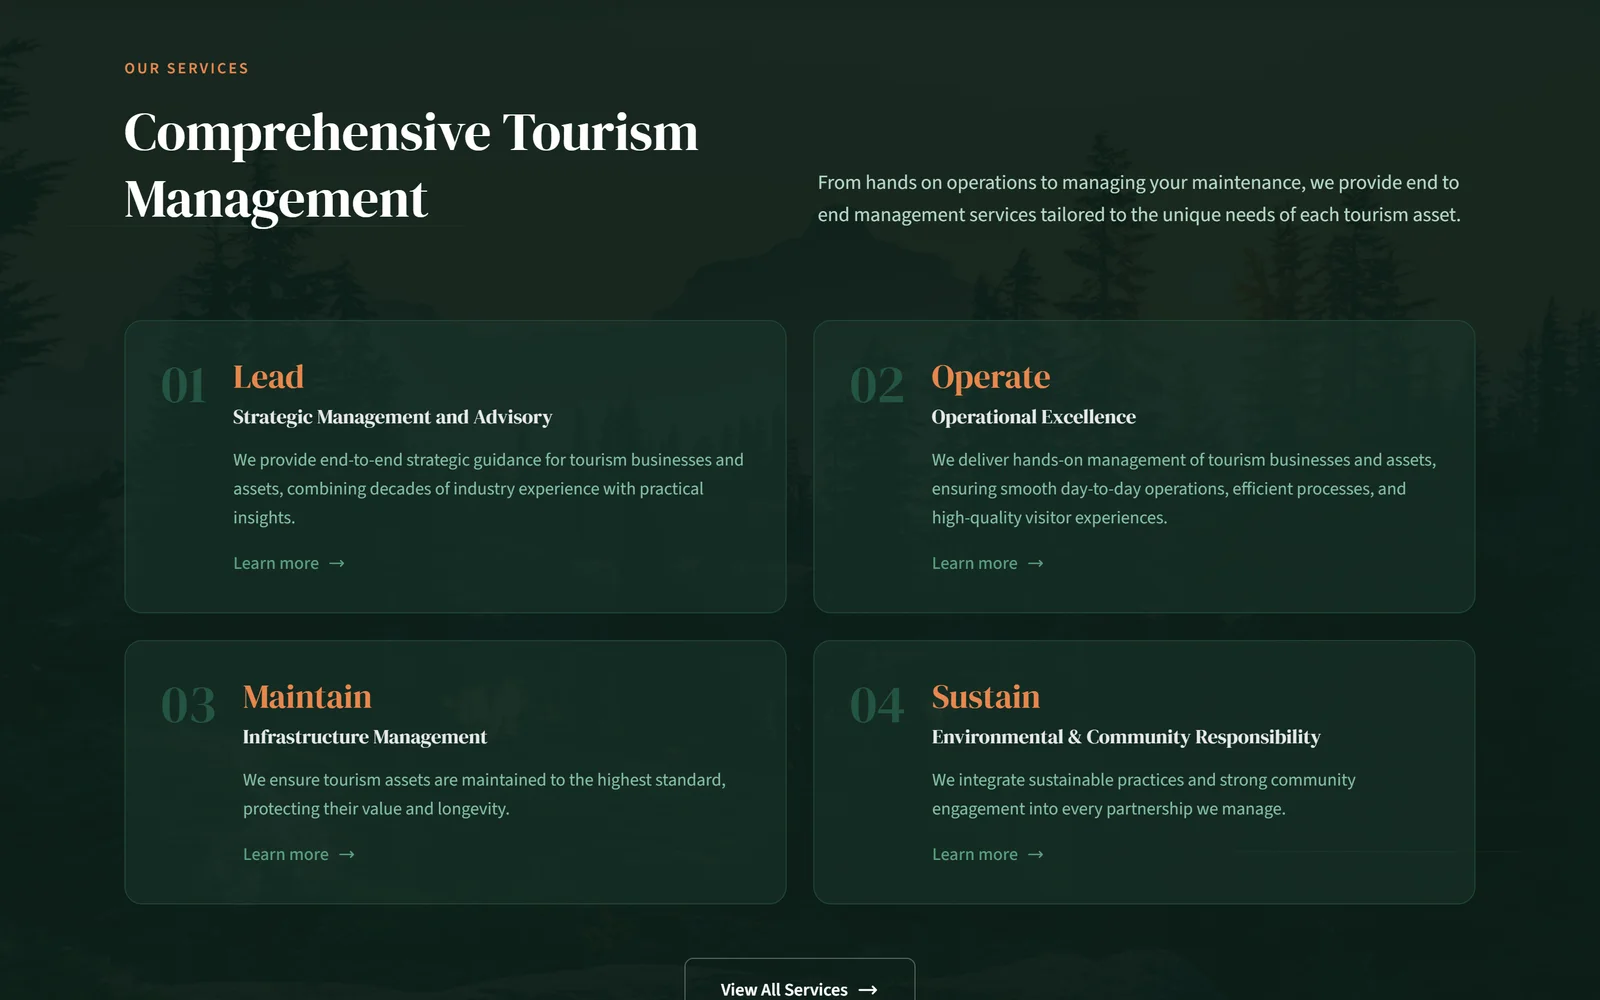Click Maintain description about highest standard
Screen dimensions: 1600x1000
pos(484,794)
